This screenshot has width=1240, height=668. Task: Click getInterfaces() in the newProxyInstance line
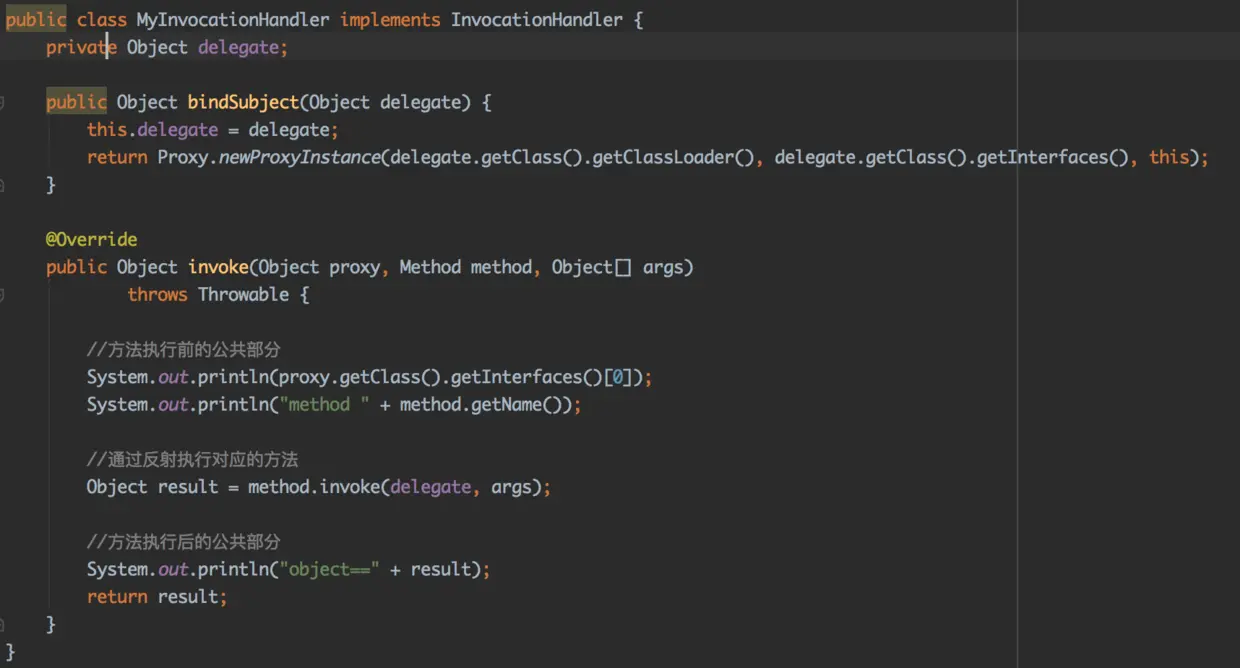tap(1053, 157)
